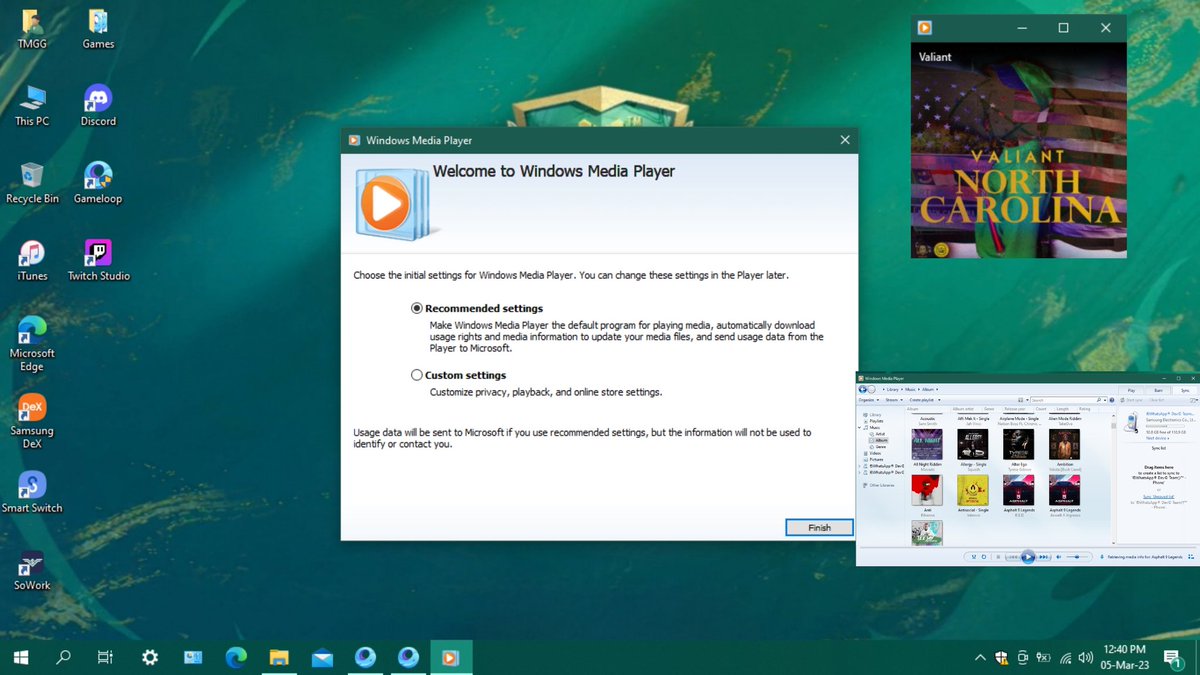Select Artist under Music in the library tree

[x=879, y=434]
